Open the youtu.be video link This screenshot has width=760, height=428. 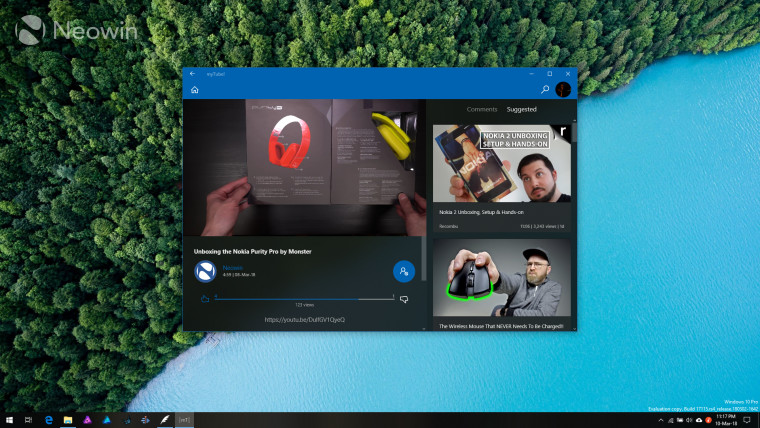click(305, 320)
